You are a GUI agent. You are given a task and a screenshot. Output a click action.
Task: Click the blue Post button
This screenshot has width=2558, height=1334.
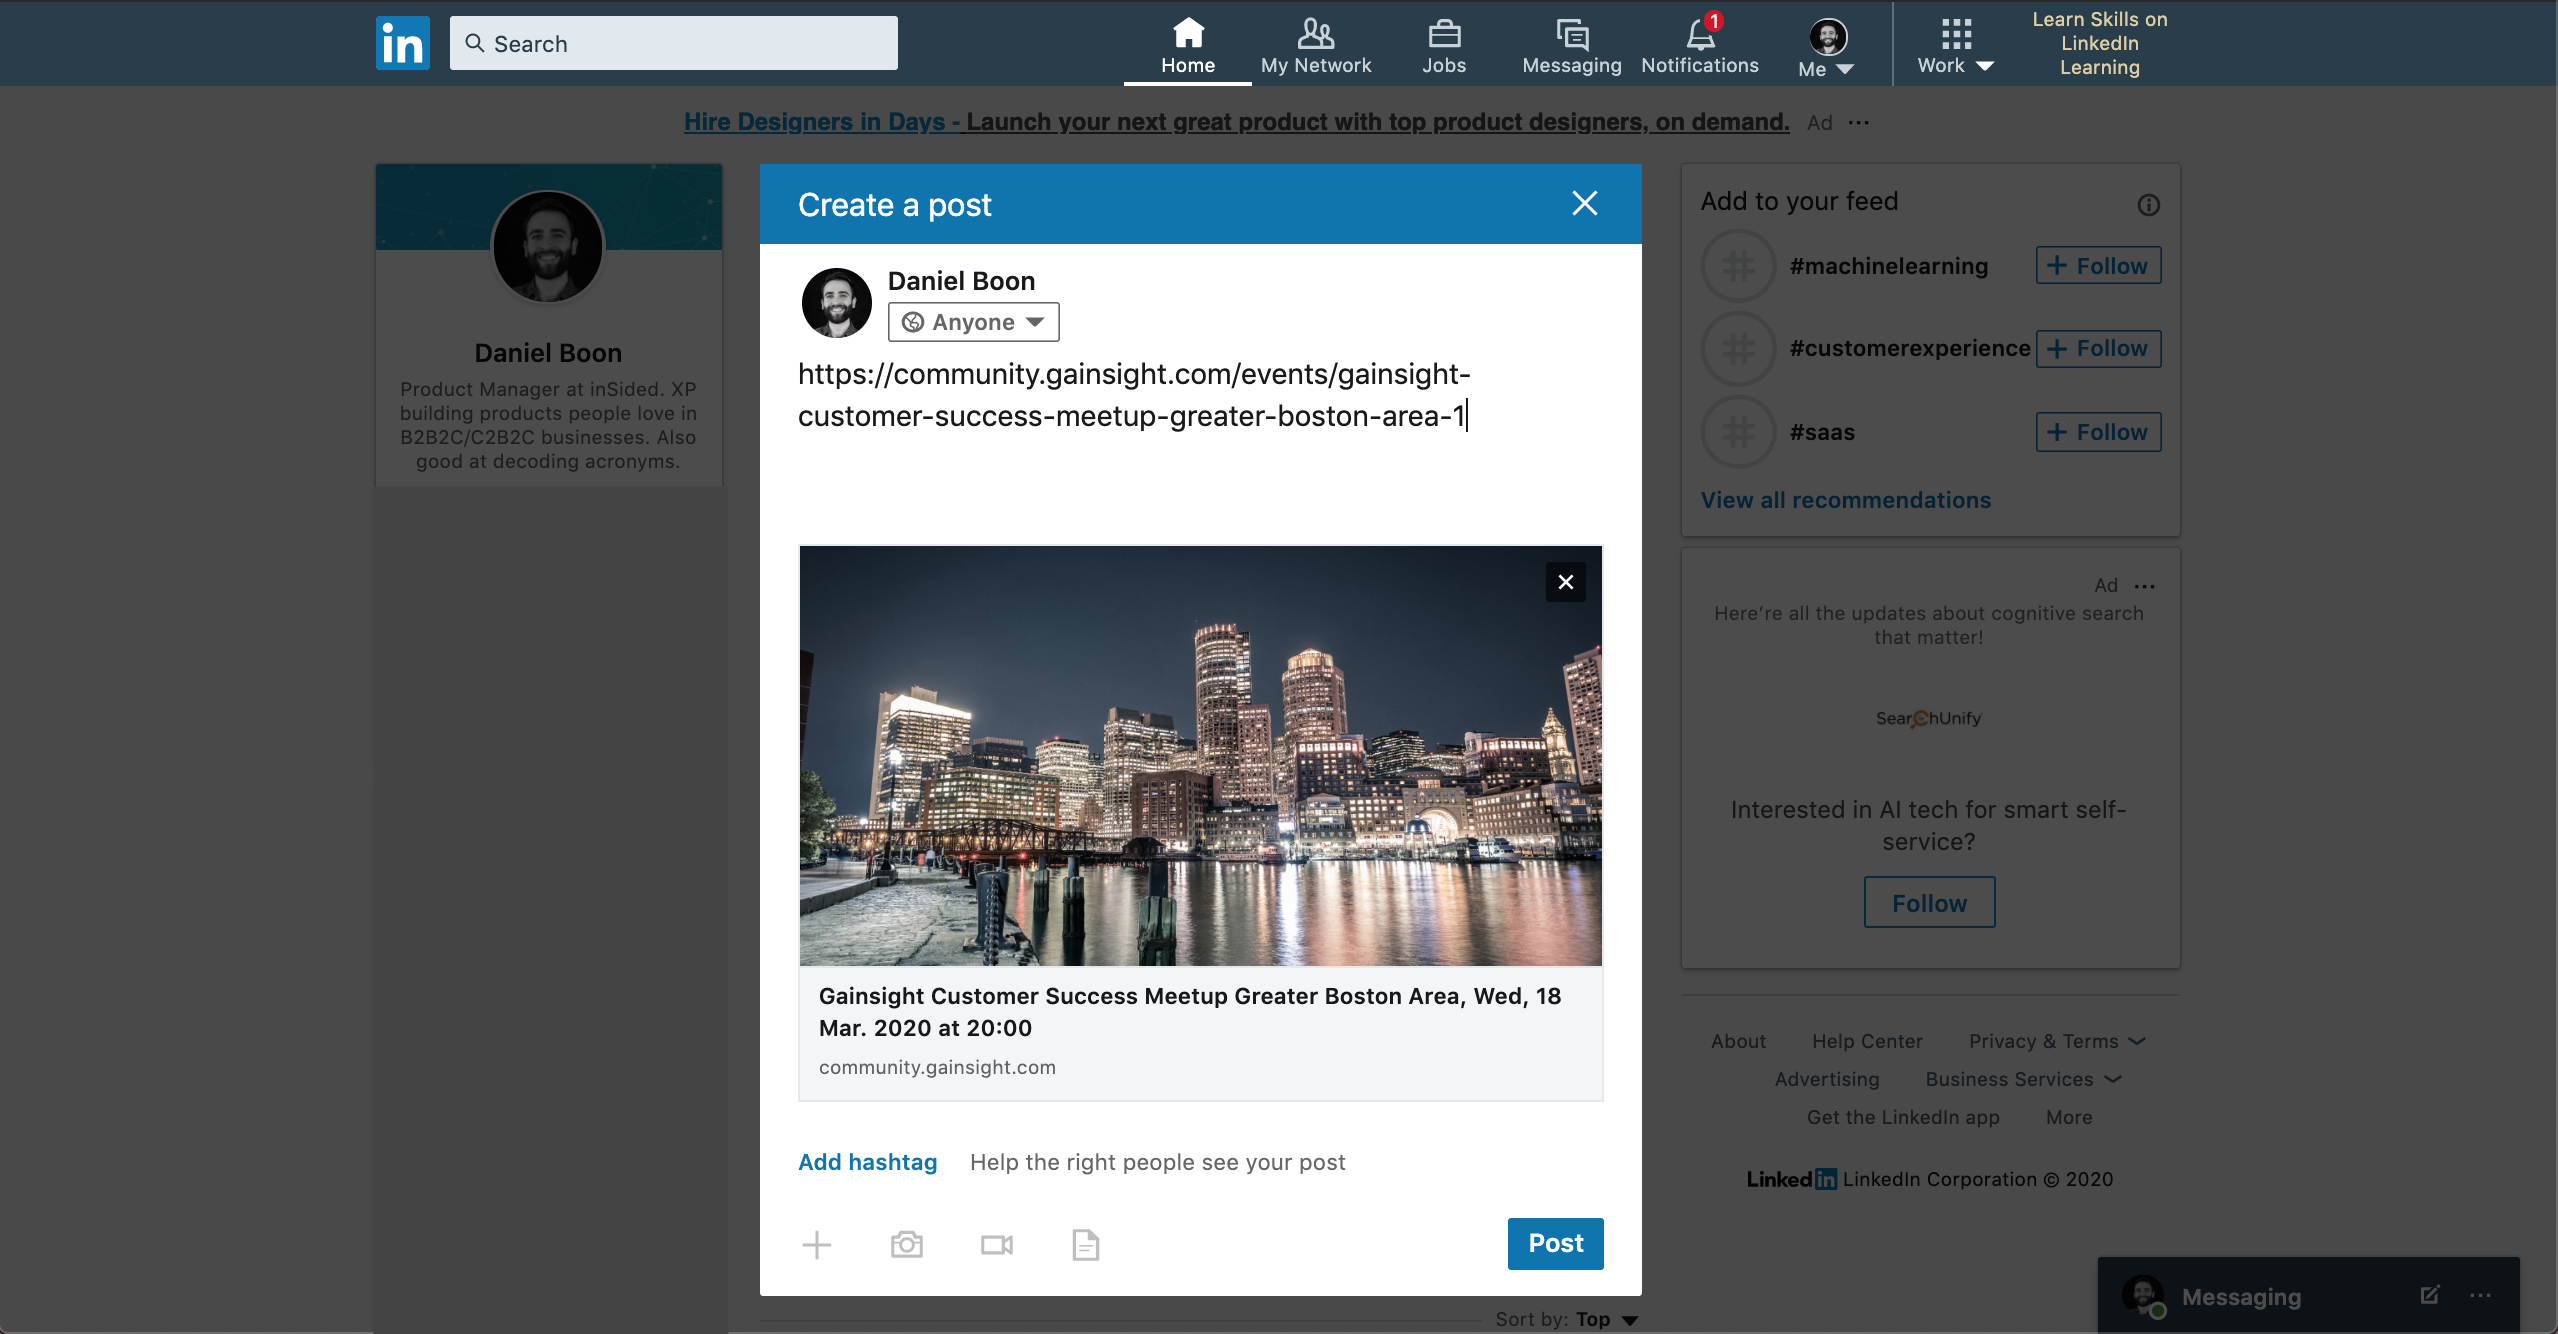1556,1243
